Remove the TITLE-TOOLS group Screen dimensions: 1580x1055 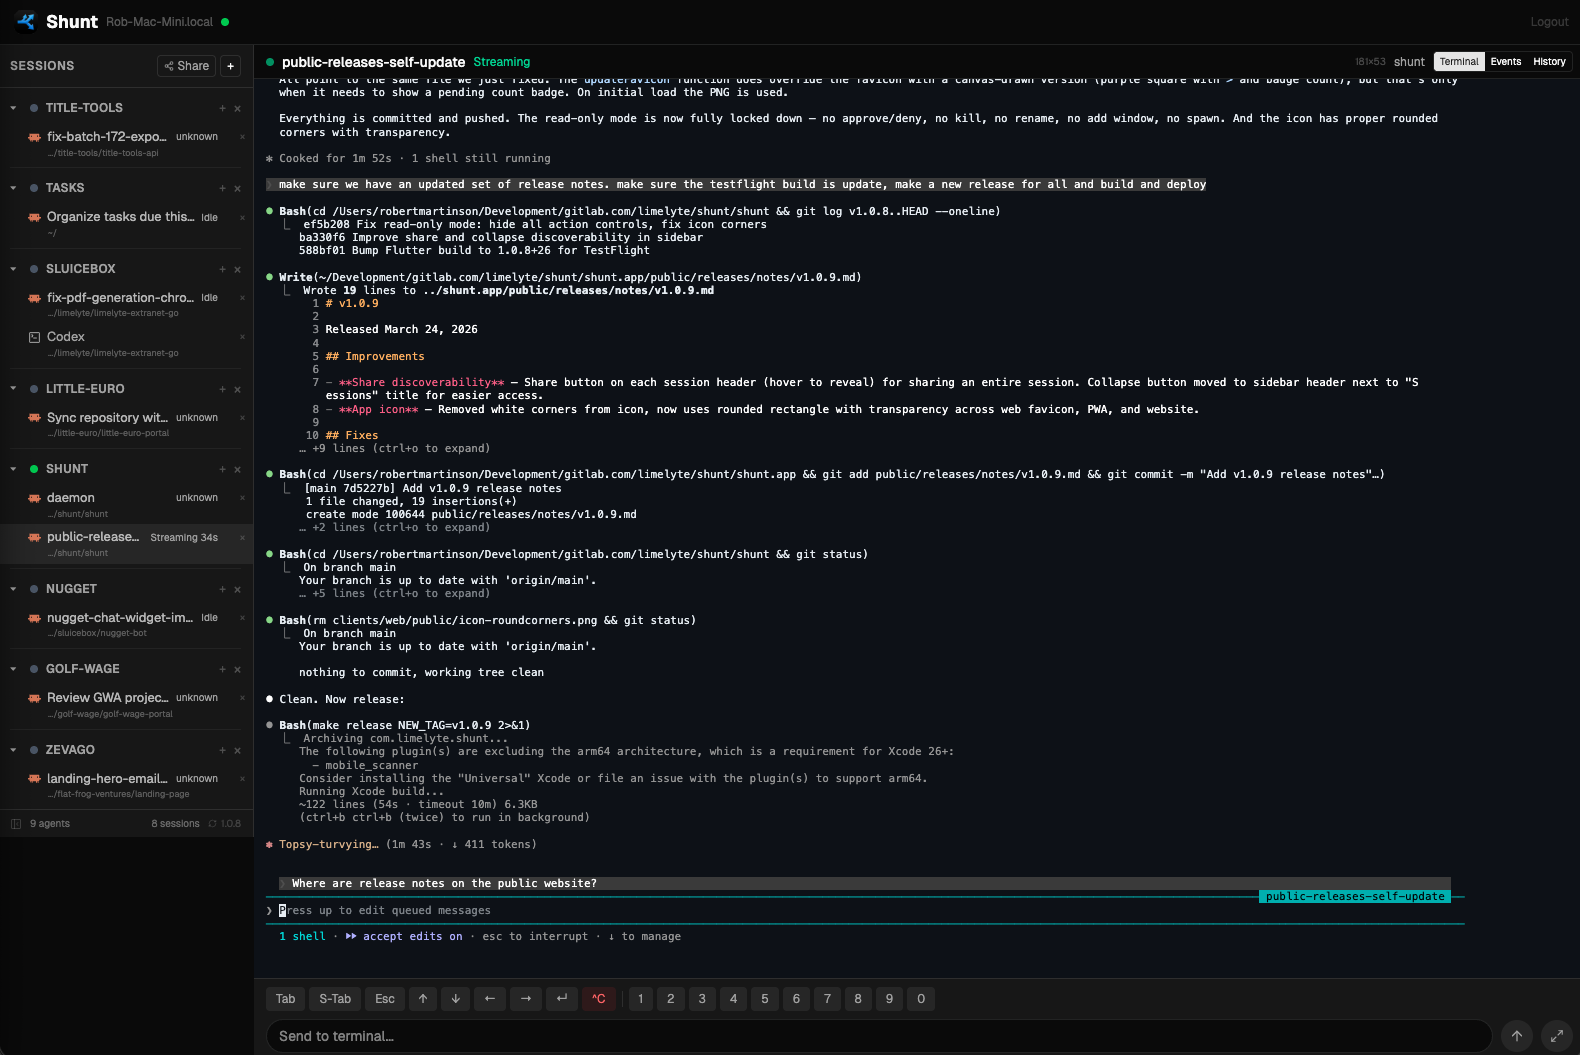(x=238, y=108)
